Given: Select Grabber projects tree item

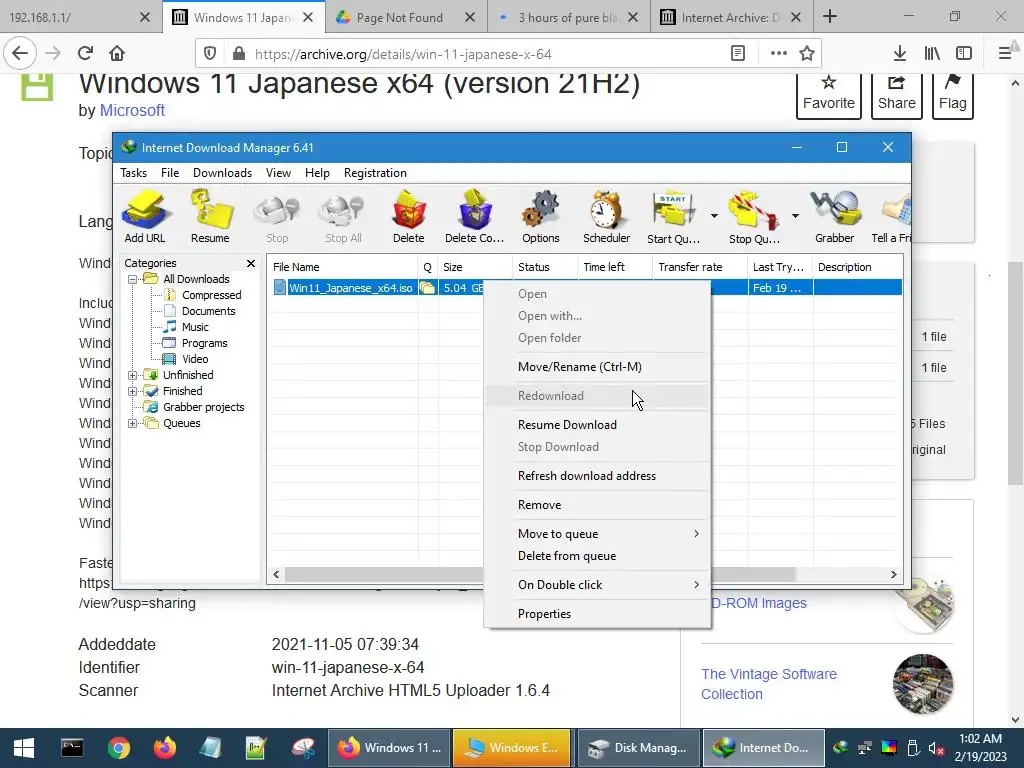Looking at the screenshot, I should [x=203, y=408].
